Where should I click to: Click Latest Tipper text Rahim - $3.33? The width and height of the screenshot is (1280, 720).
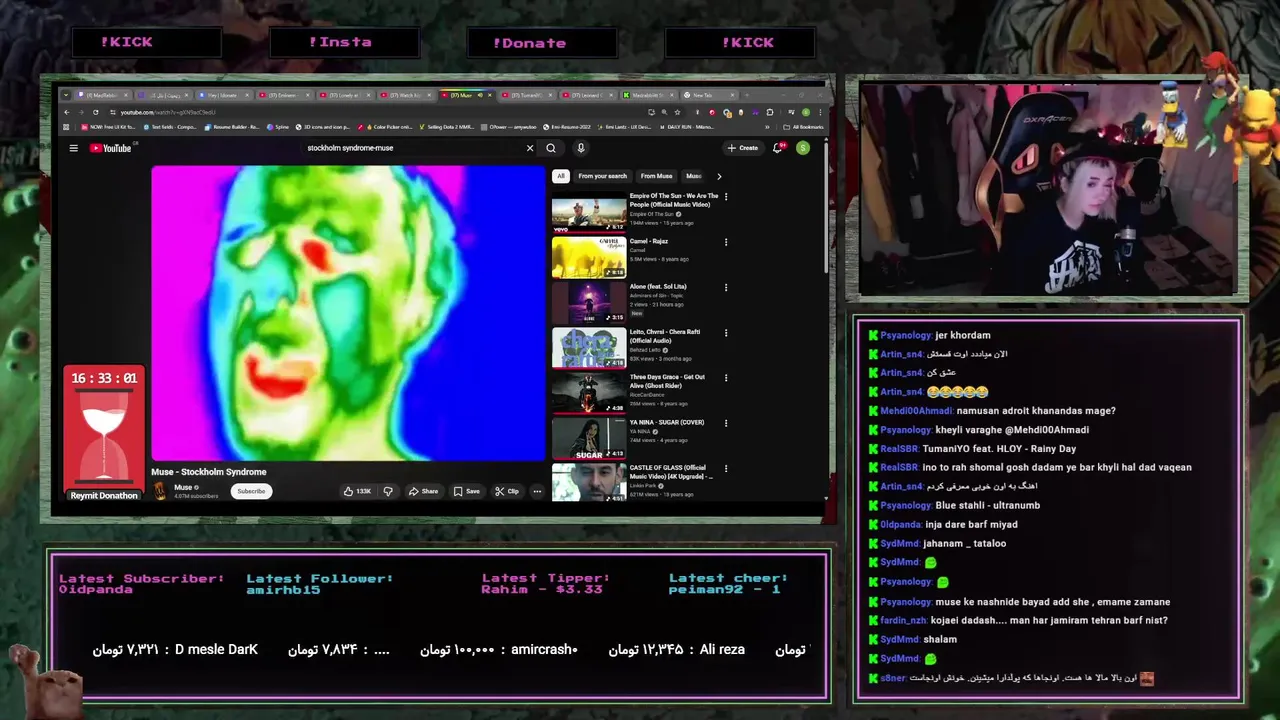click(x=541, y=590)
